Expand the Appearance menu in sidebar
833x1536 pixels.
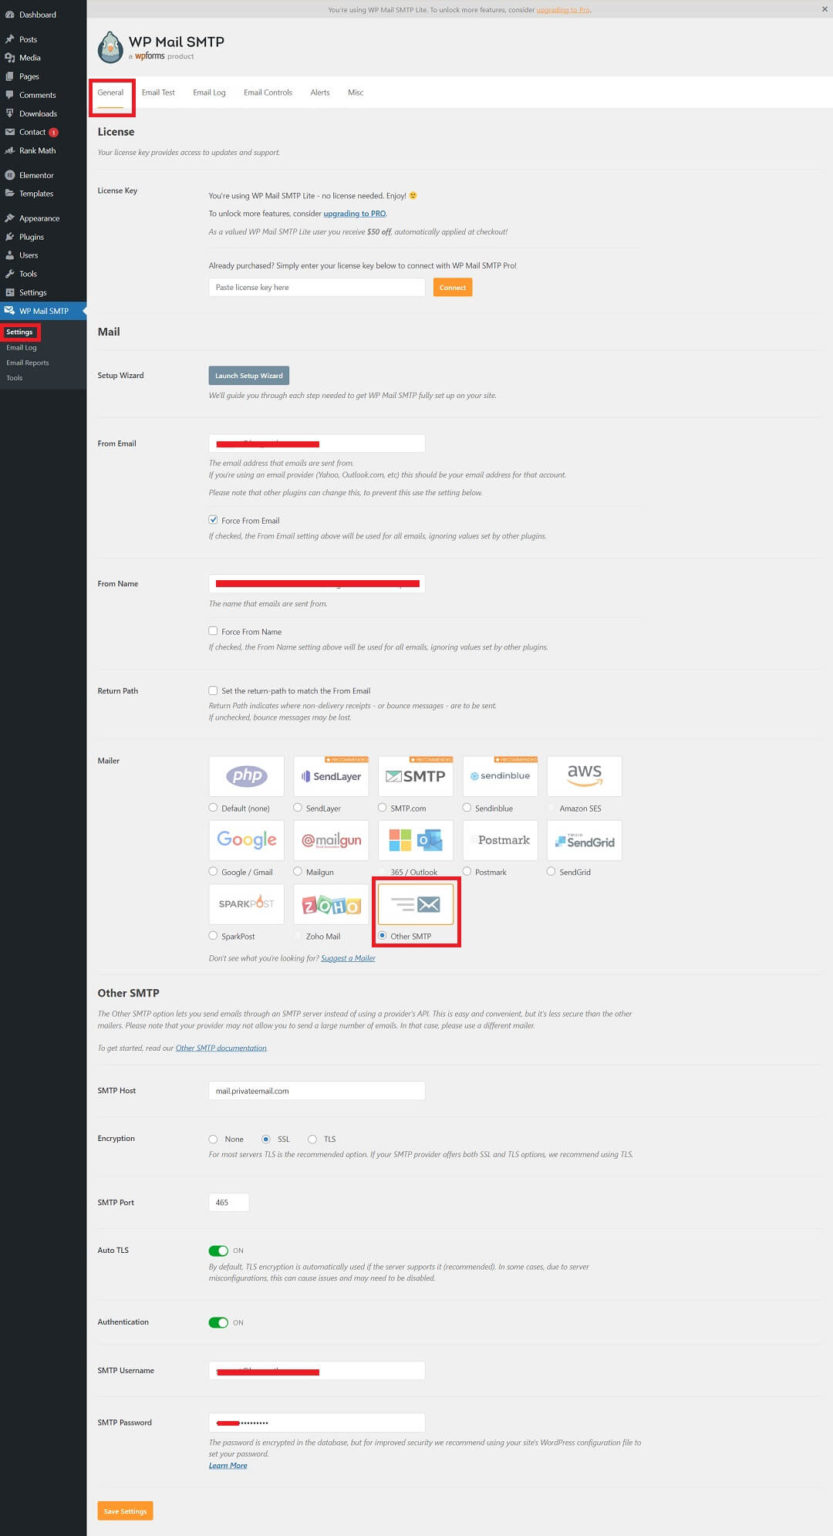coord(41,217)
